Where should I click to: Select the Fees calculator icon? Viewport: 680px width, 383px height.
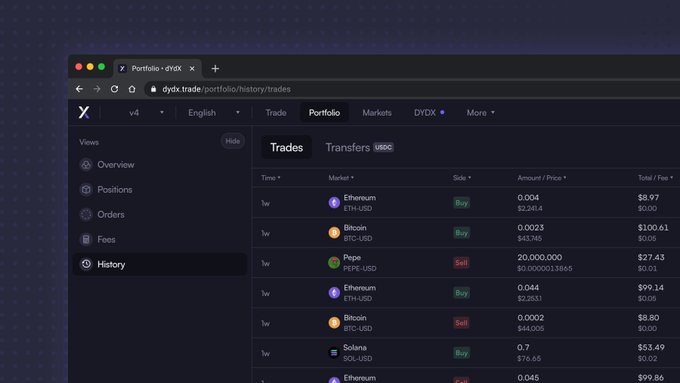pos(86,239)
